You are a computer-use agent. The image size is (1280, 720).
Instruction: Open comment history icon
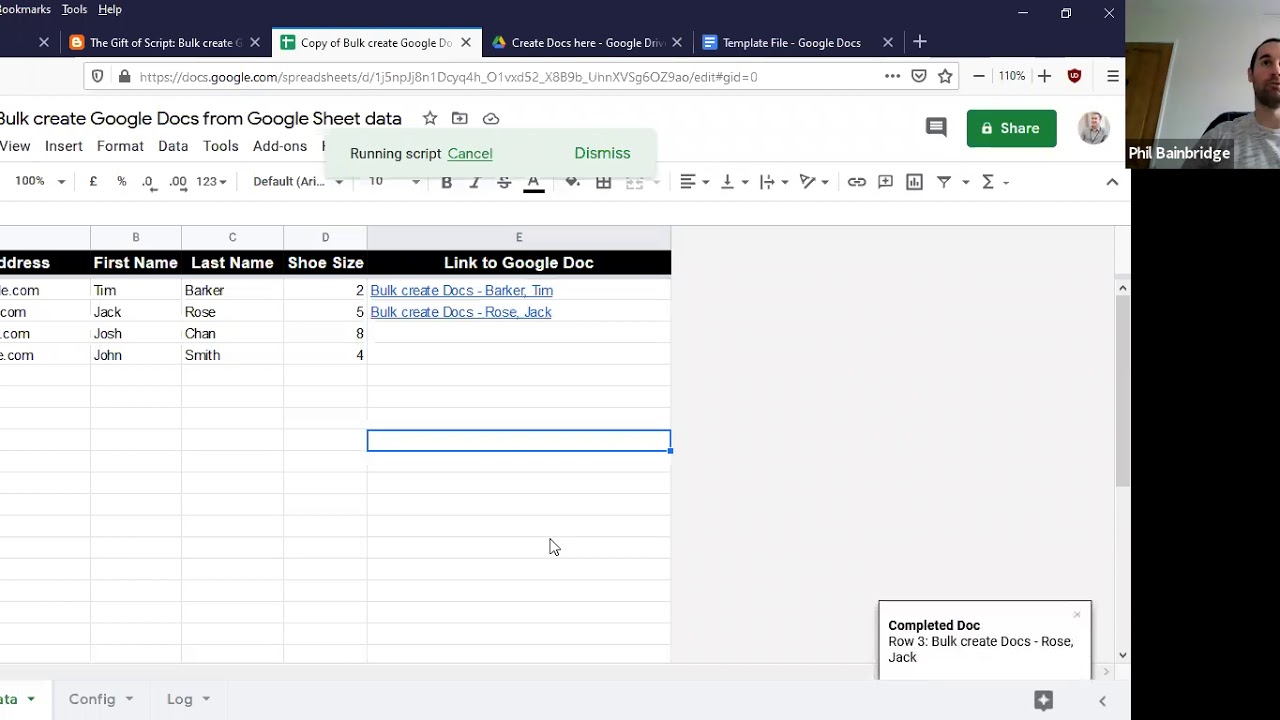pyautogui.click(x=936, y=128)
